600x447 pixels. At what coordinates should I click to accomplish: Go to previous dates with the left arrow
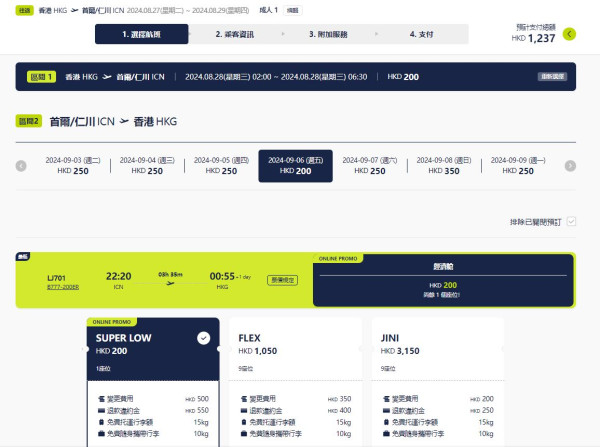pos(21,166)
